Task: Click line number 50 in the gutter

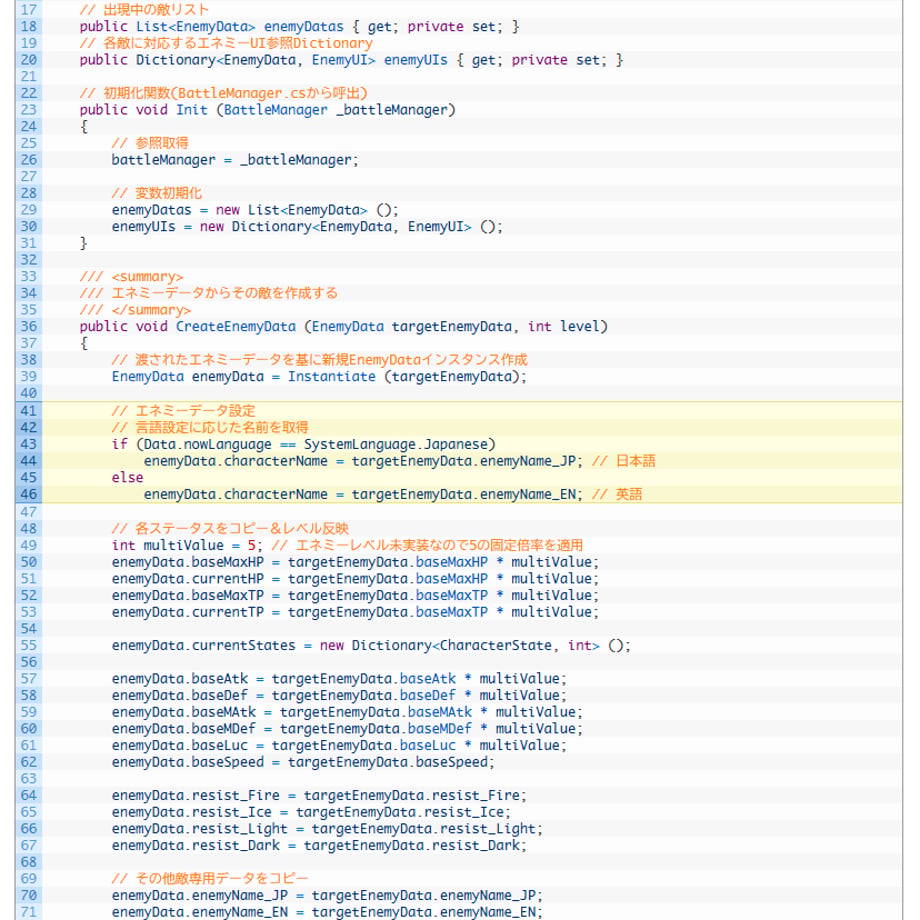Action: [28, 562]
